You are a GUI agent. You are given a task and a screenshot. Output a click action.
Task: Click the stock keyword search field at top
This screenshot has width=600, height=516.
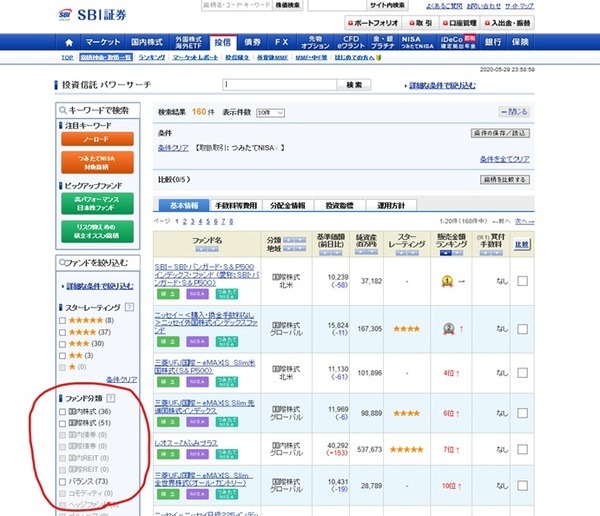237,5
